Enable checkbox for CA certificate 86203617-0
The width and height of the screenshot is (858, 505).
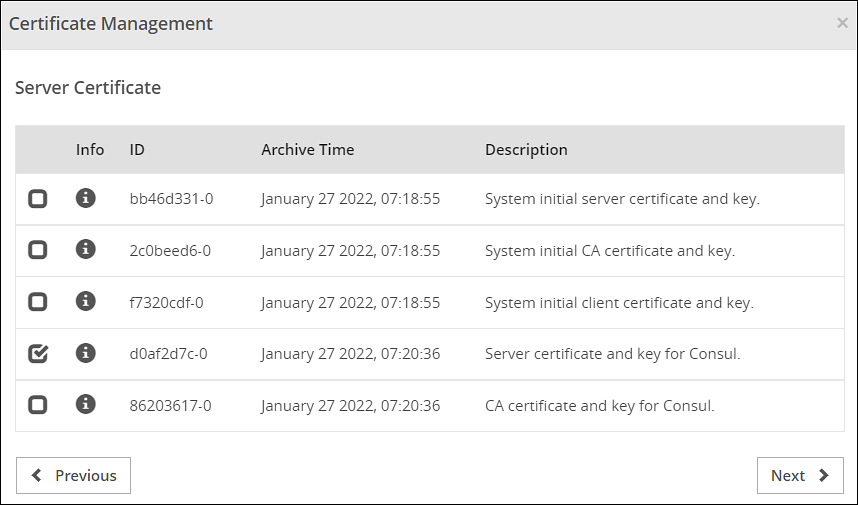(38, 405)
